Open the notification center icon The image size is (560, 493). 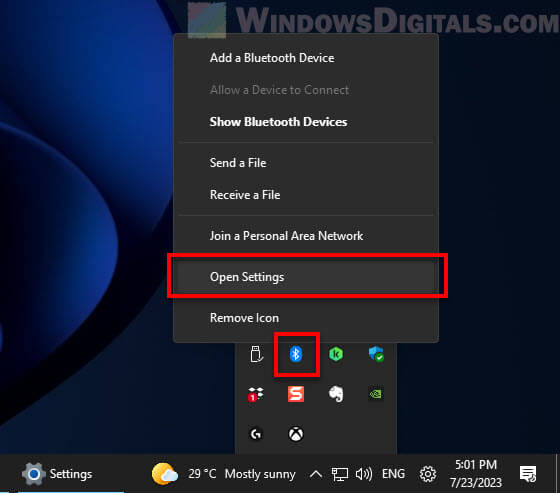528,474
